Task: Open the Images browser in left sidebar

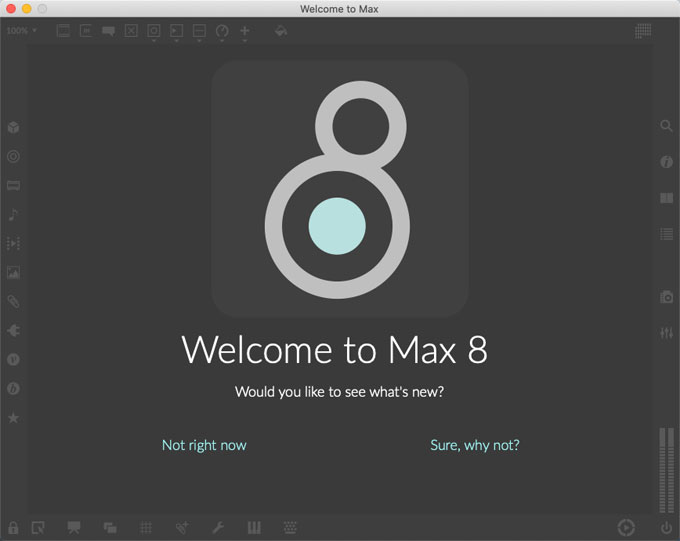Action: point(14,272)
